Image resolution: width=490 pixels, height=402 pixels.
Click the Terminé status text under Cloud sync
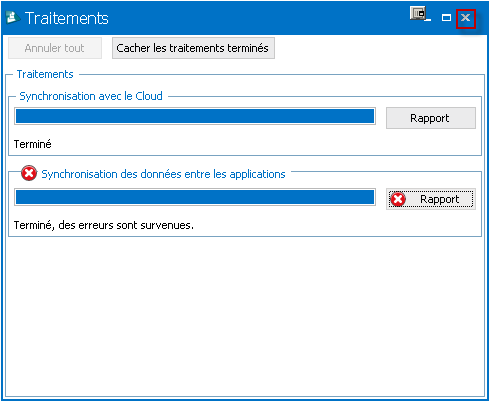(33, 144)
